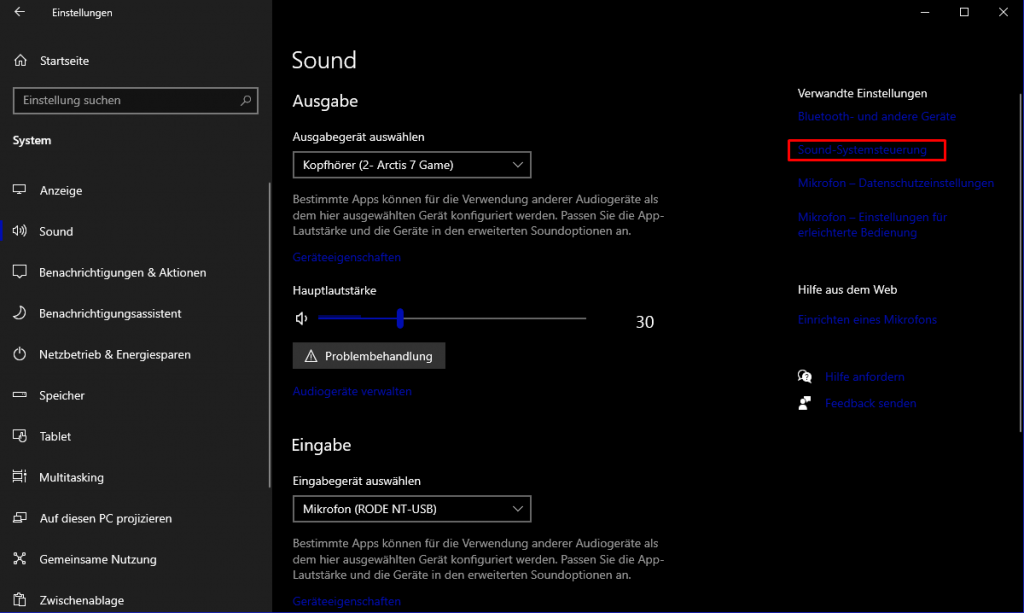Click the Sound speaker icon in sidebar
This screenshot has width=1024, height=613.
coord(19,231)
